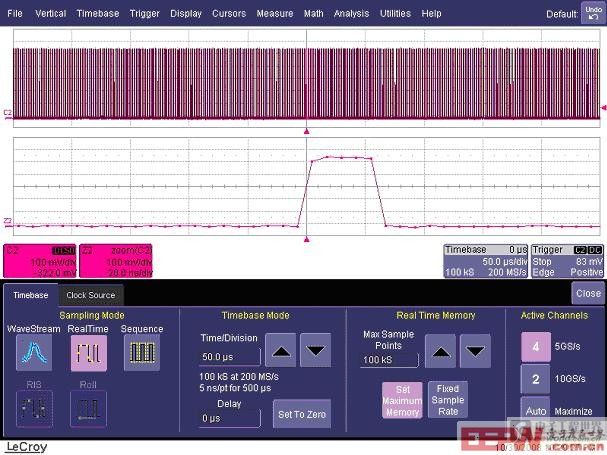
Task: Enable Set Maximum Memory mode
Action: pos(400,399)
